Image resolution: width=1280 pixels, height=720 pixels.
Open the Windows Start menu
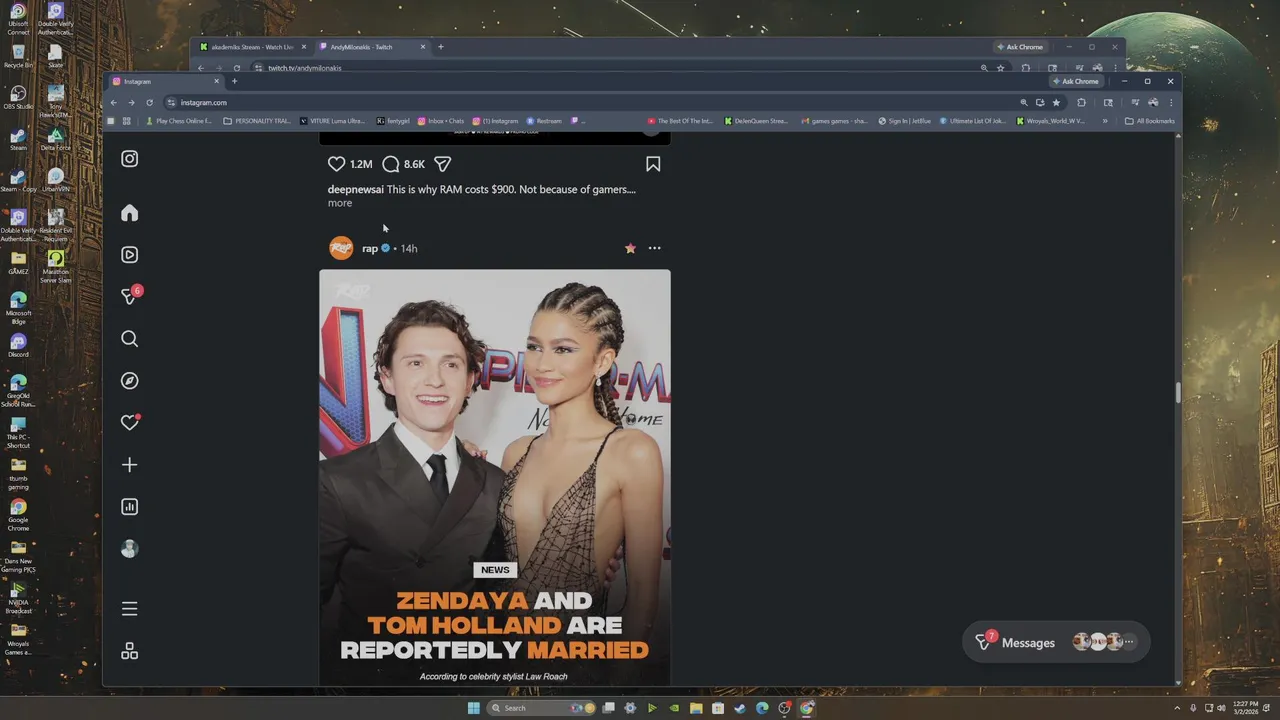tap(473, 708)
